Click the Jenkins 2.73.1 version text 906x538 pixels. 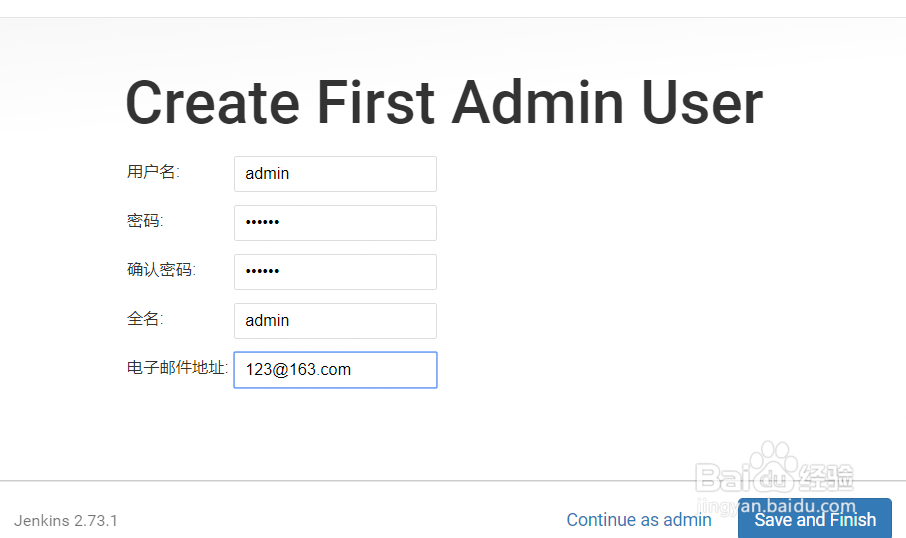coord(66,521)
